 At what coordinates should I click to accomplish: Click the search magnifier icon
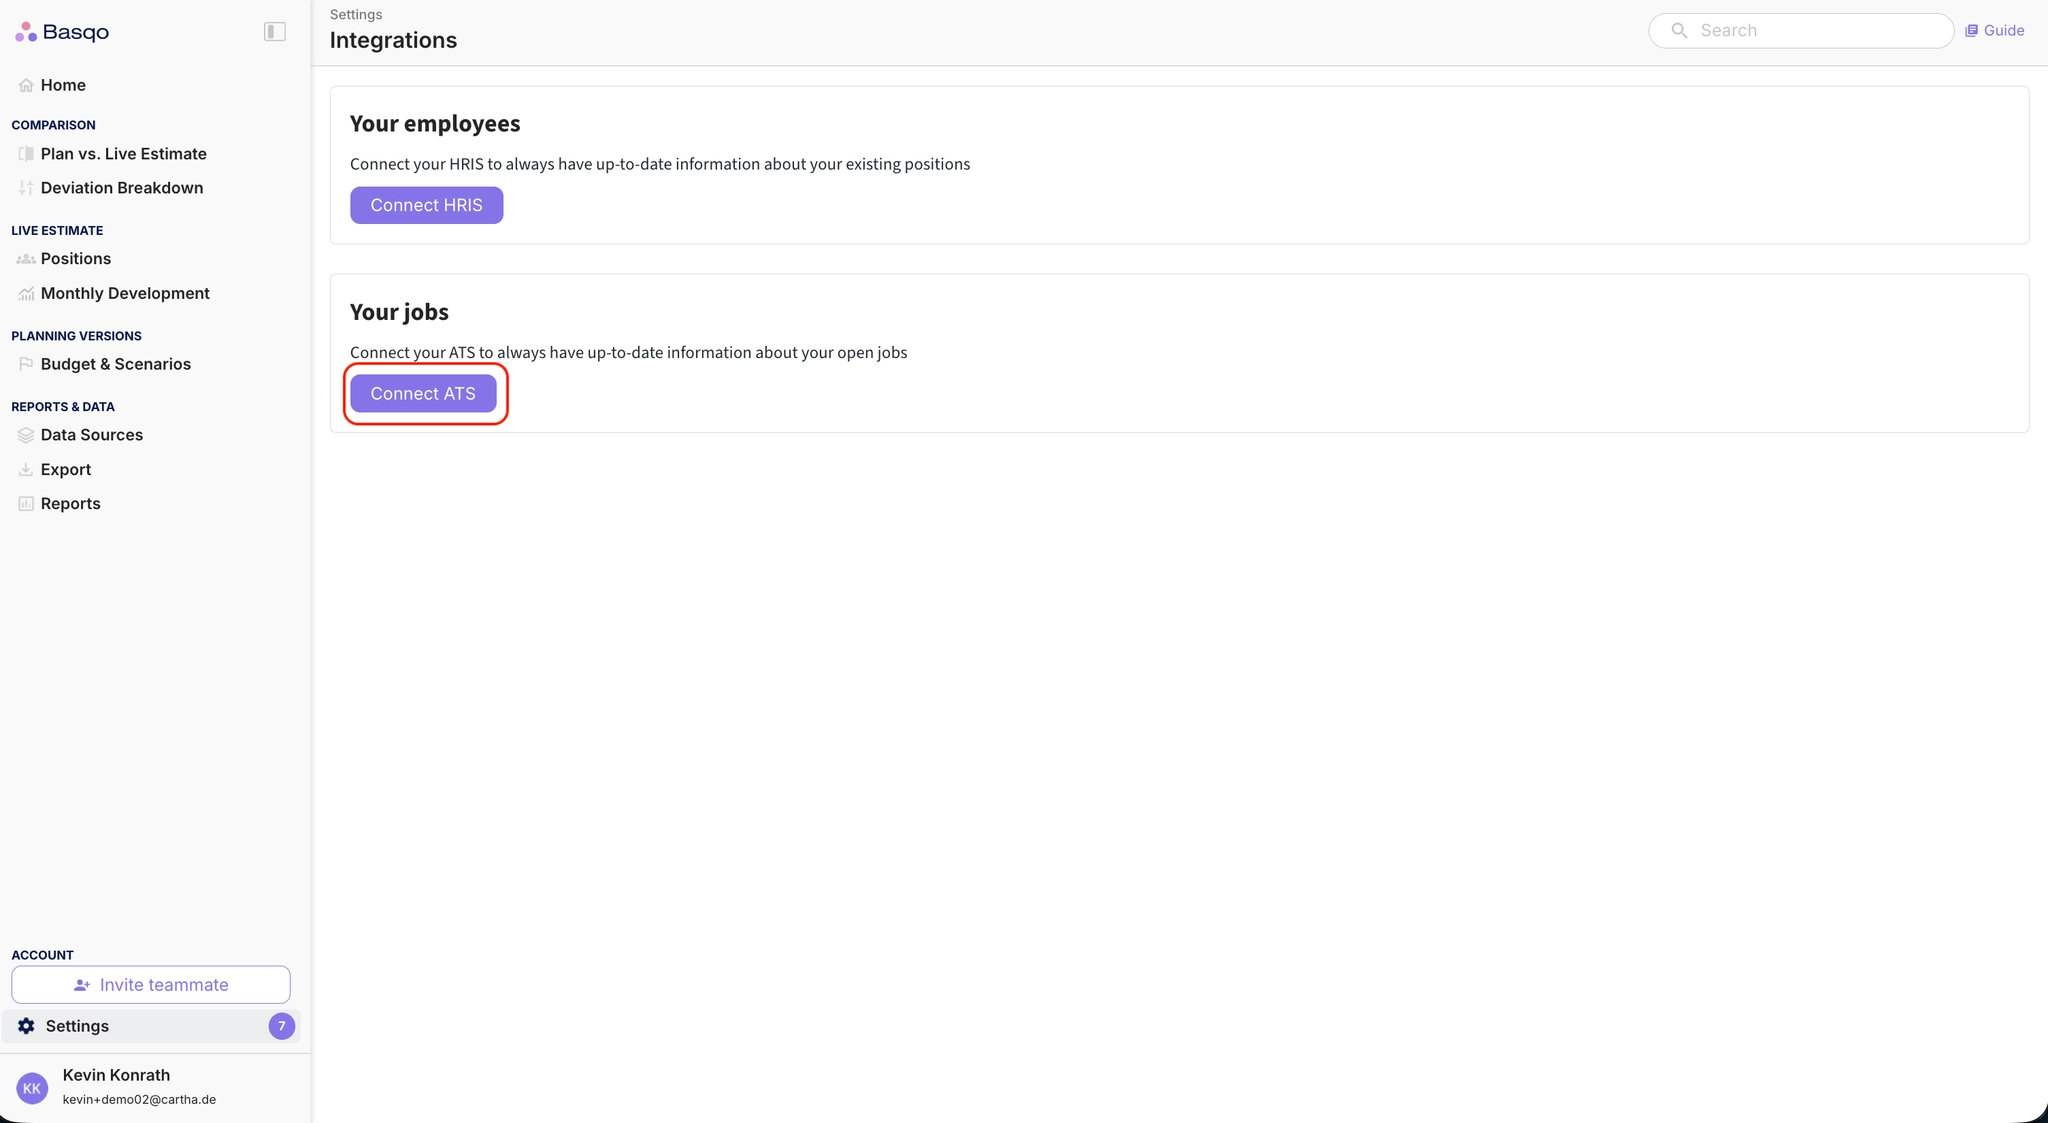click(1680, 31)
